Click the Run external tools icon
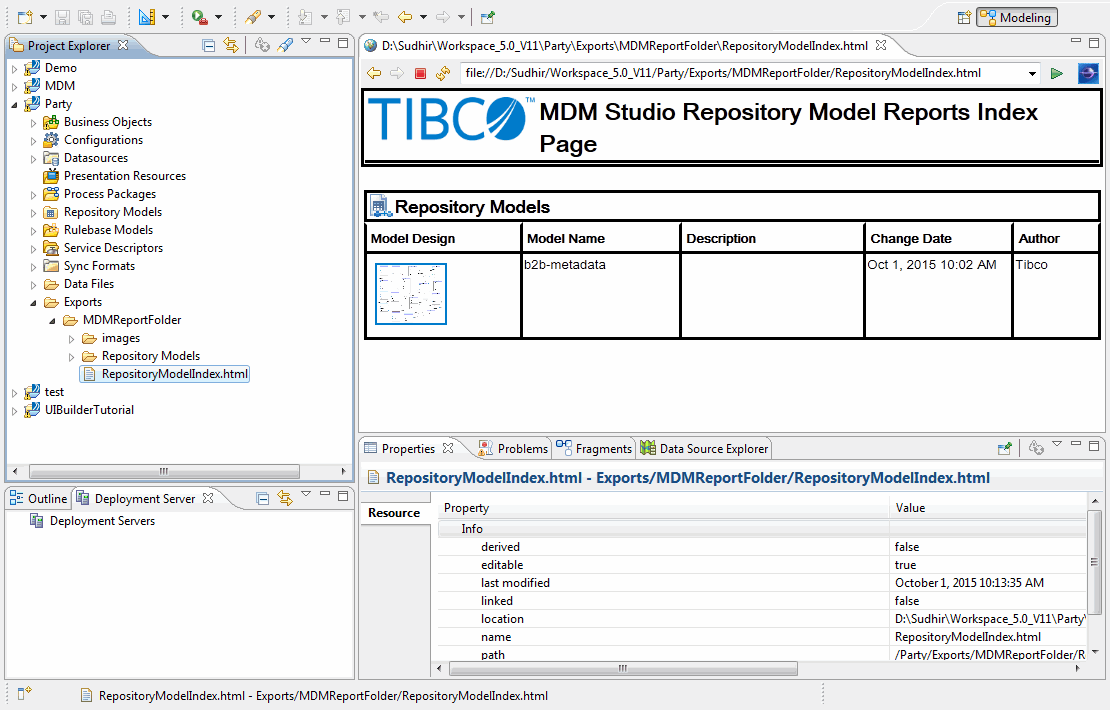This screenshot has width=1110, height=710. coord(200,17)
